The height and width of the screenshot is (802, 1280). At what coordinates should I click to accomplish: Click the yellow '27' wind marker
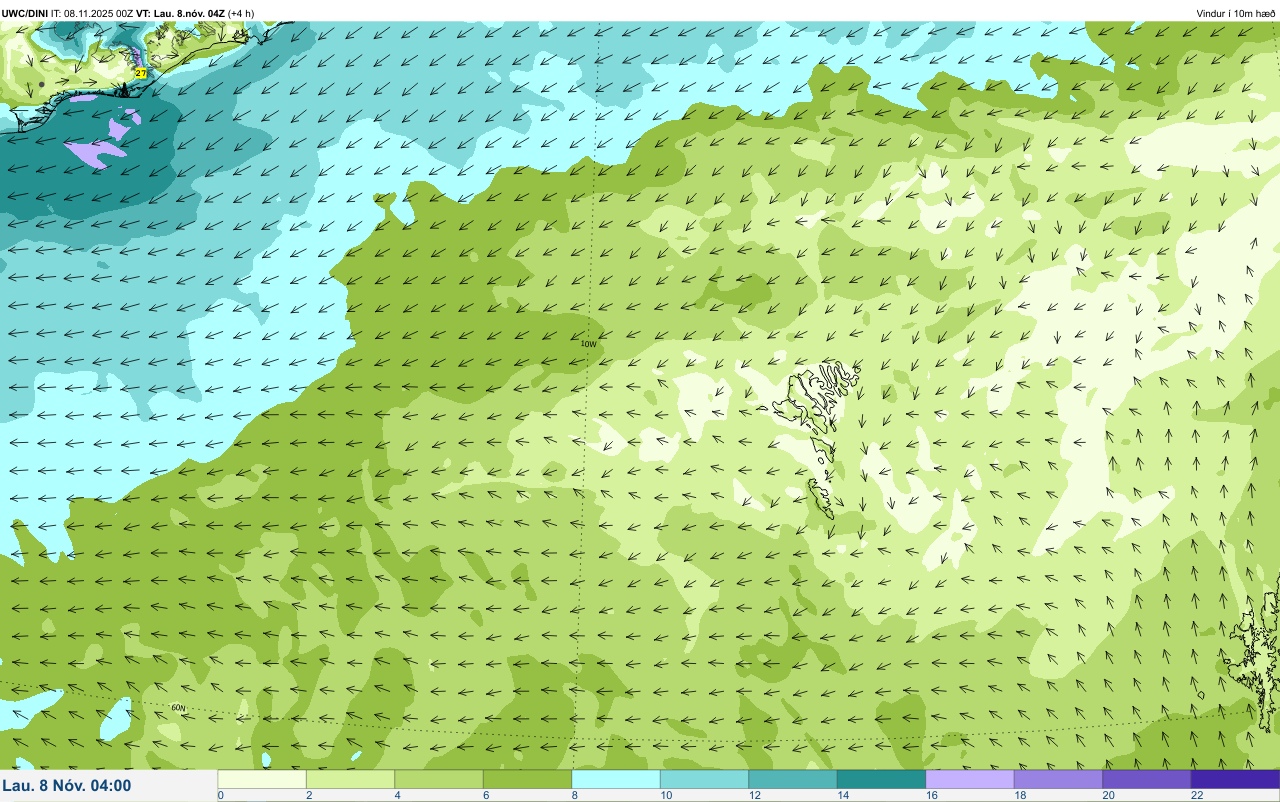(x=141, y=74)
